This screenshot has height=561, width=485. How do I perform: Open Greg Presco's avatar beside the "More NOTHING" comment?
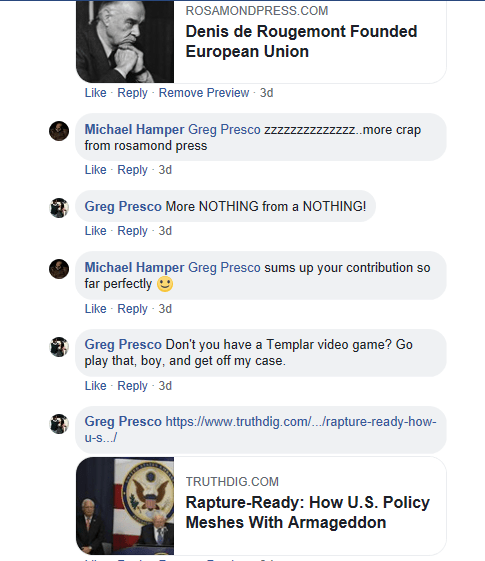[59, 208]
